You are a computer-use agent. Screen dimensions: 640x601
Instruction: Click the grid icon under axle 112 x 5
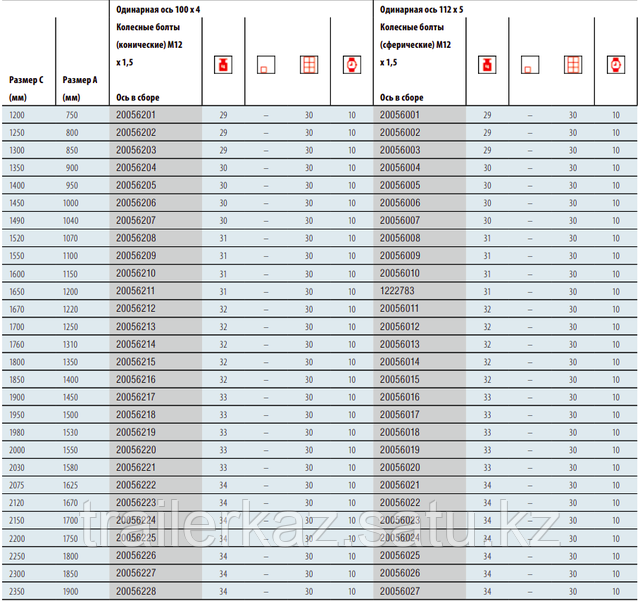[573, 65]
